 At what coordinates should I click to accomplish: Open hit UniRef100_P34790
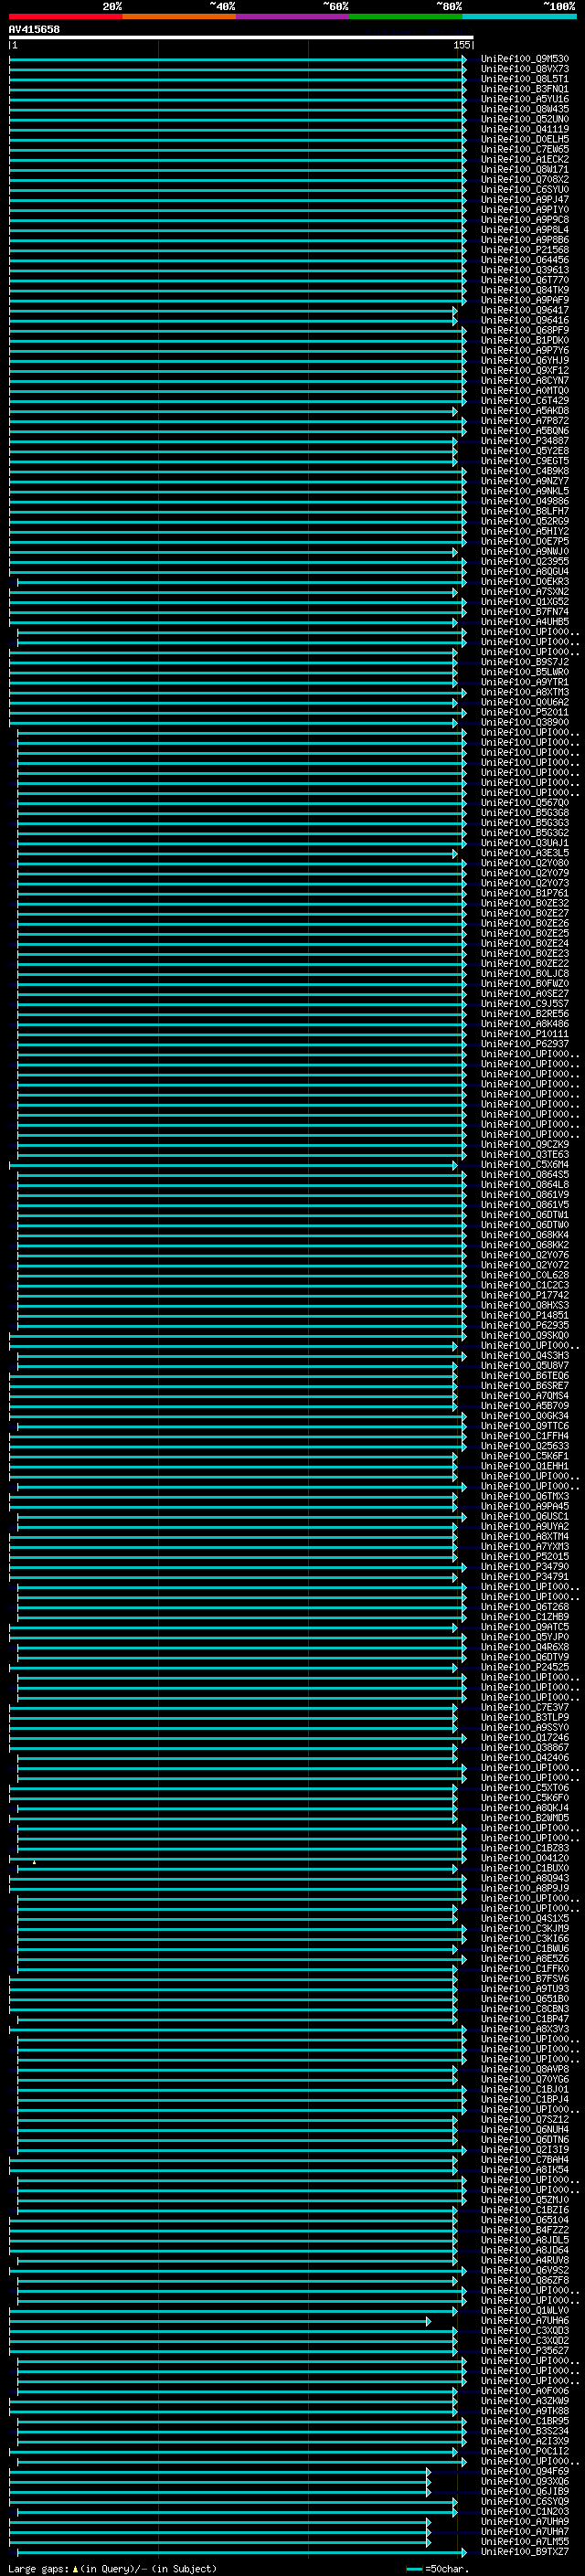[x=524, y=1567]
